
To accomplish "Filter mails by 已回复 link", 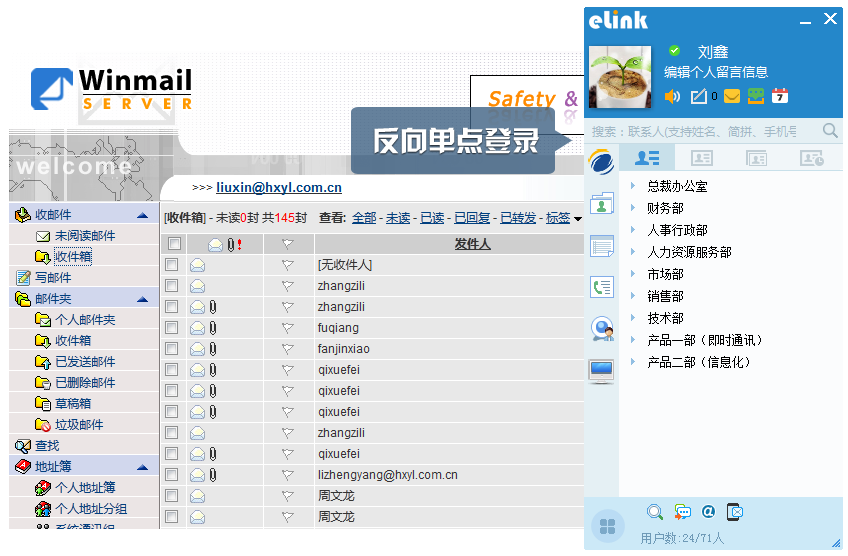I will [x=472, y=218].
